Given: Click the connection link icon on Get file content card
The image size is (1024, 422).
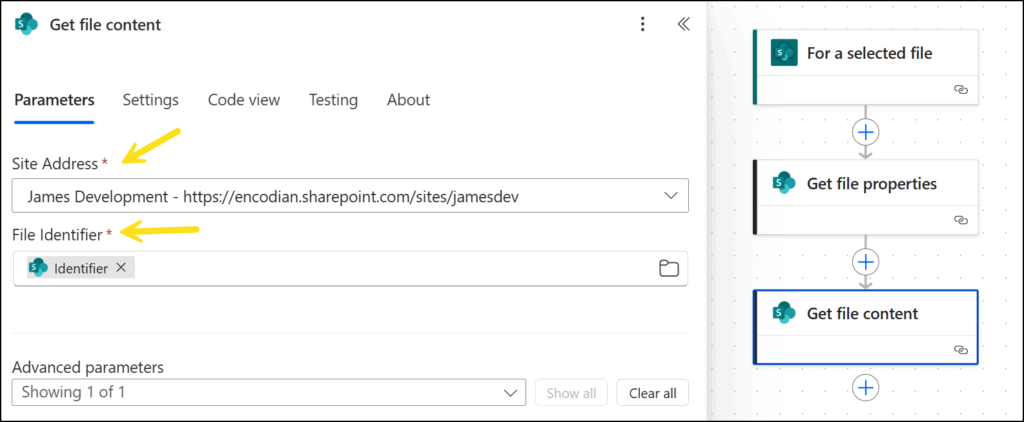Looking at the screenshot, I should point(961,350).
